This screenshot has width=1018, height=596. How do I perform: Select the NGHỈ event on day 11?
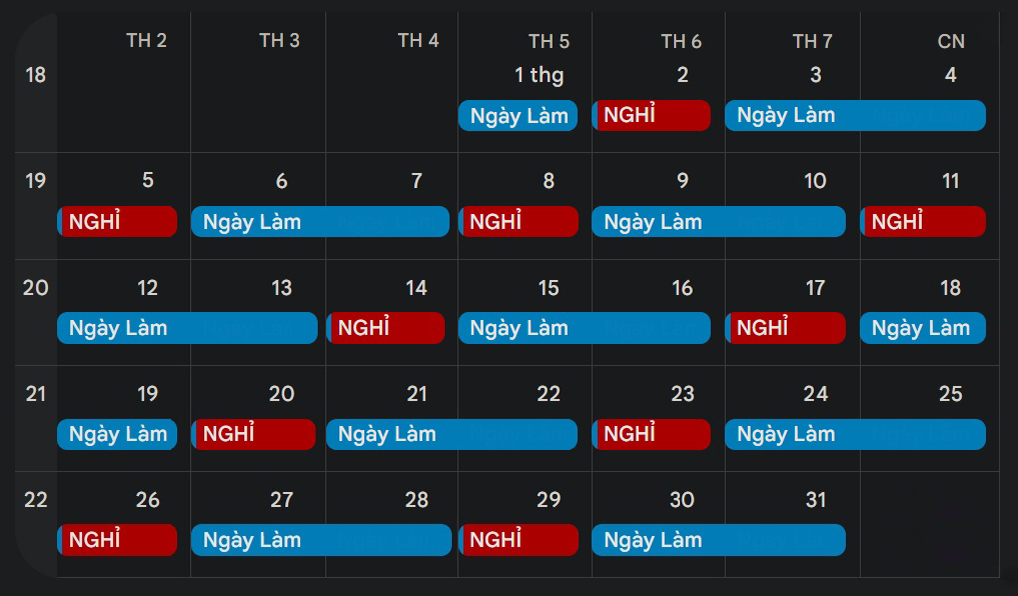pos(922,222)
